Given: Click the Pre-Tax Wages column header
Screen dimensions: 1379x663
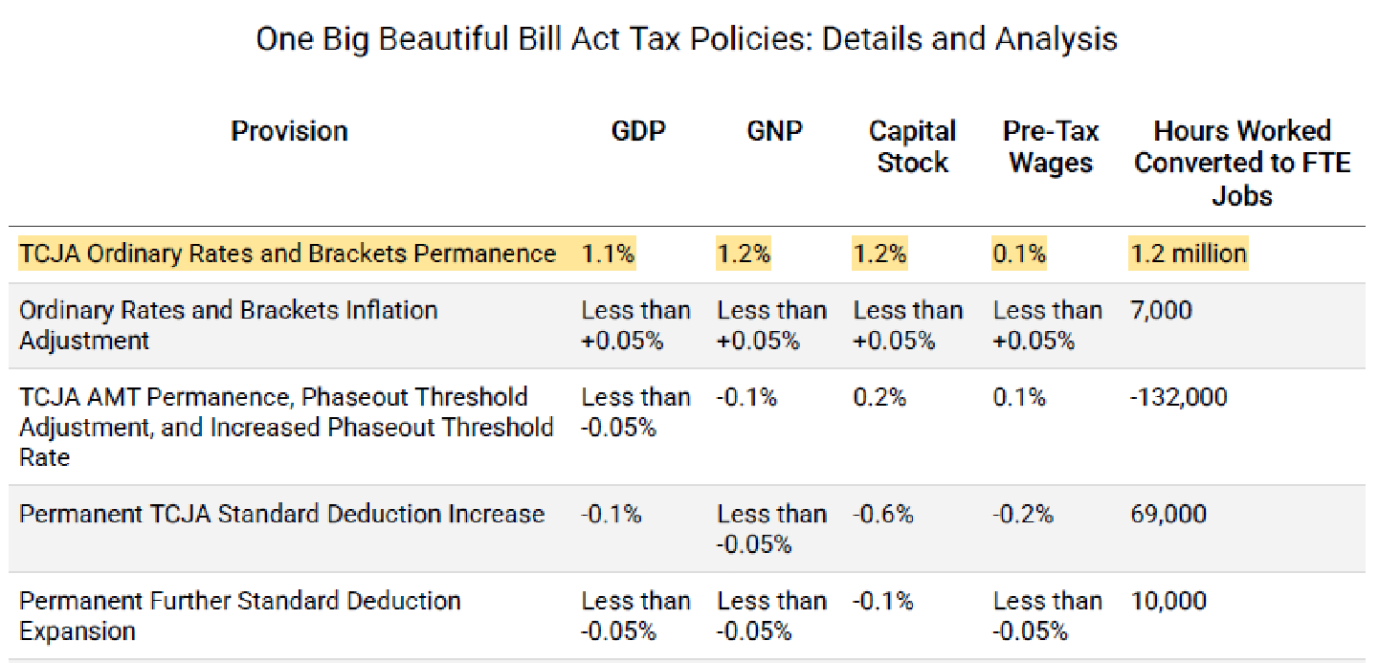Looking at the screenshot, I should pyautogui.click(x=1051, y=147).
